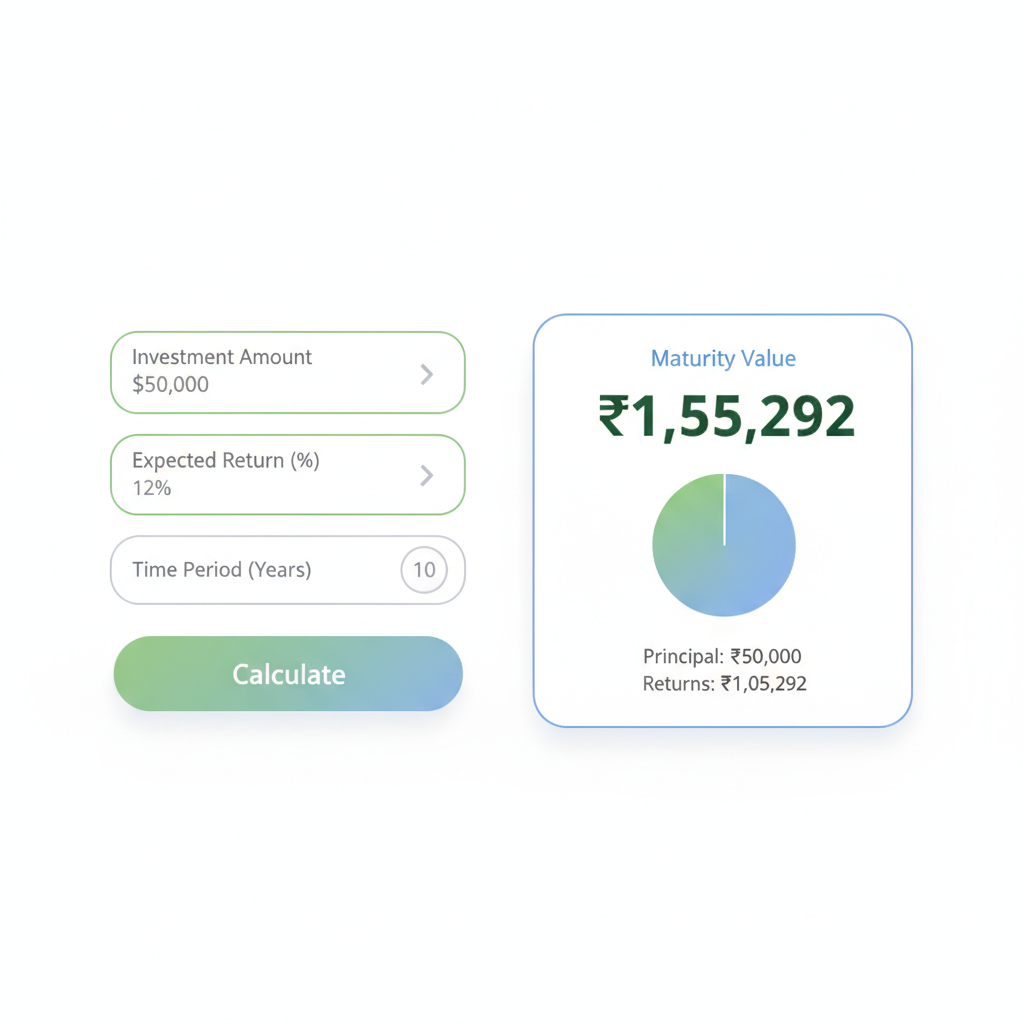
Task: Click the Maturity Value heading
Action: pyautogui.click(x=722, y=358)
